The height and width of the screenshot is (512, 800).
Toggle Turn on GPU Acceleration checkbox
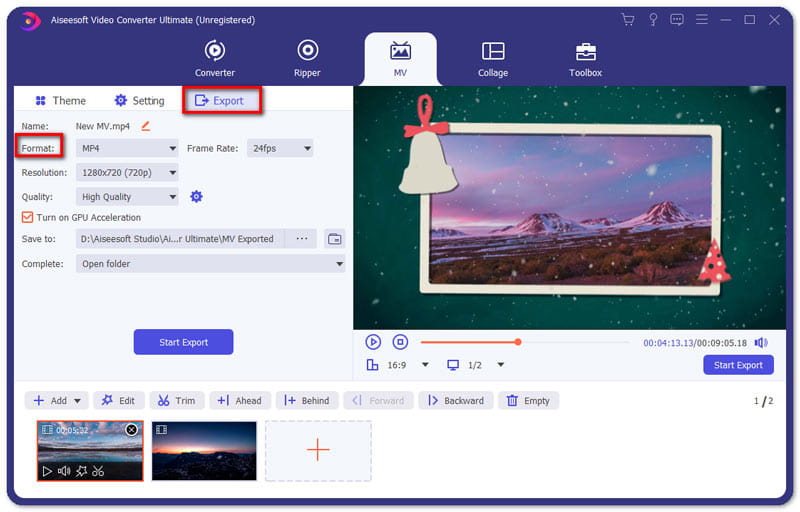[x=27, y=217]
